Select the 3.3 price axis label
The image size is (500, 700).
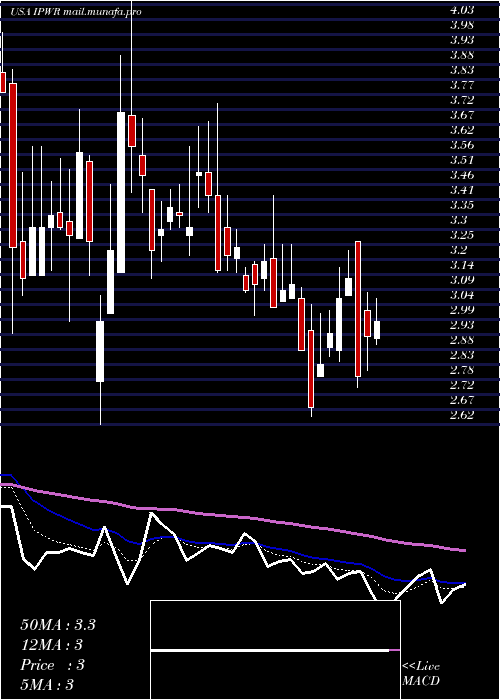coord(459,219)
